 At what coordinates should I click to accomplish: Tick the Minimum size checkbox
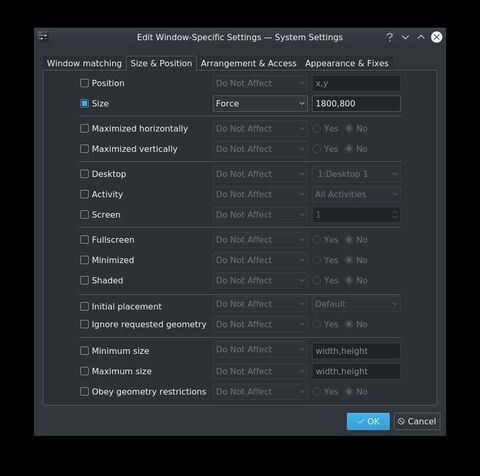84,351
